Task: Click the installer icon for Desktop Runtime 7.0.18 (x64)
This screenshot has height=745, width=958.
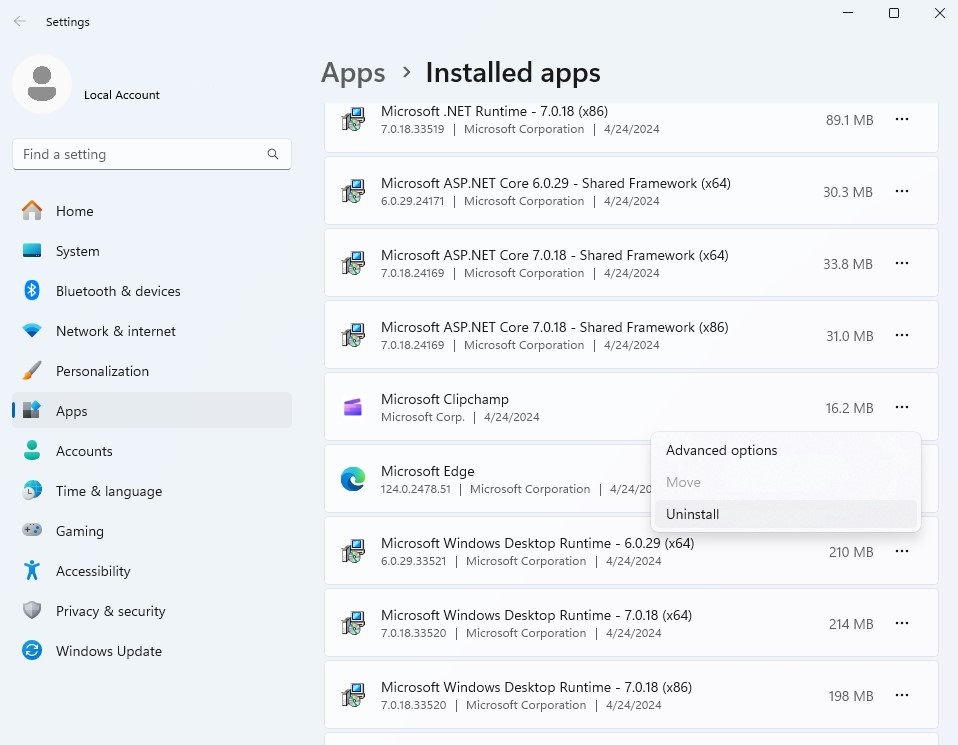Action: pyautogui.click(x=353, y=623)
